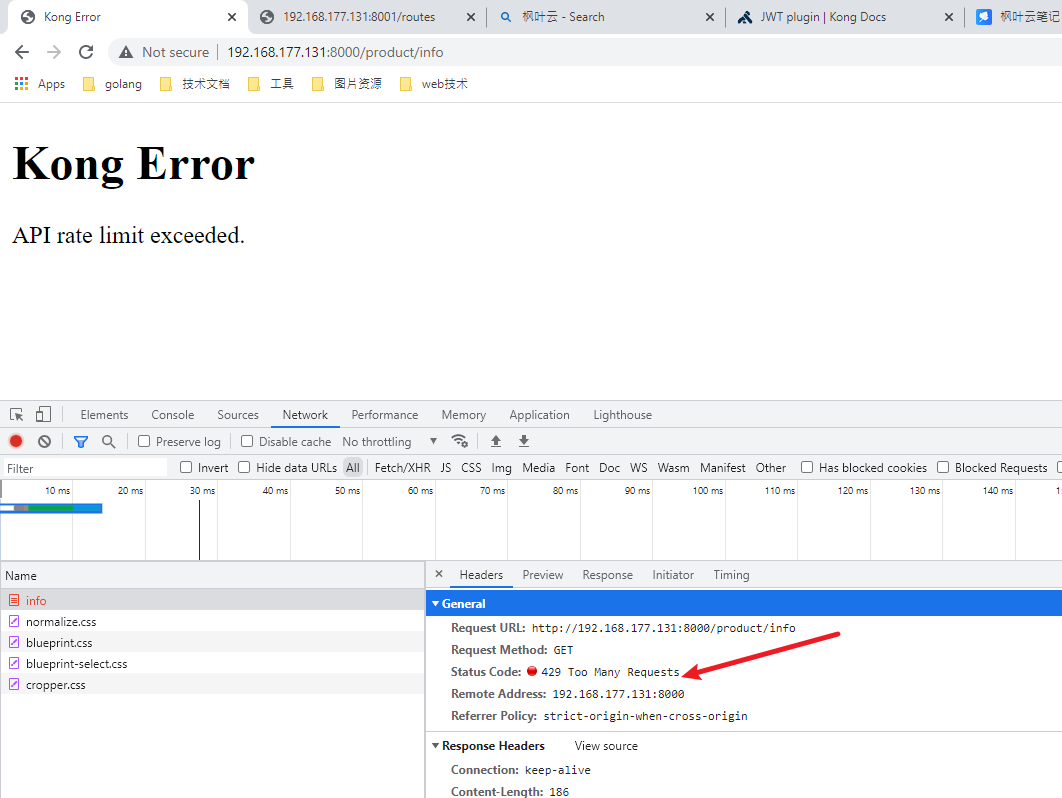Go back with the browser back arrow

[x=22, y=52]
